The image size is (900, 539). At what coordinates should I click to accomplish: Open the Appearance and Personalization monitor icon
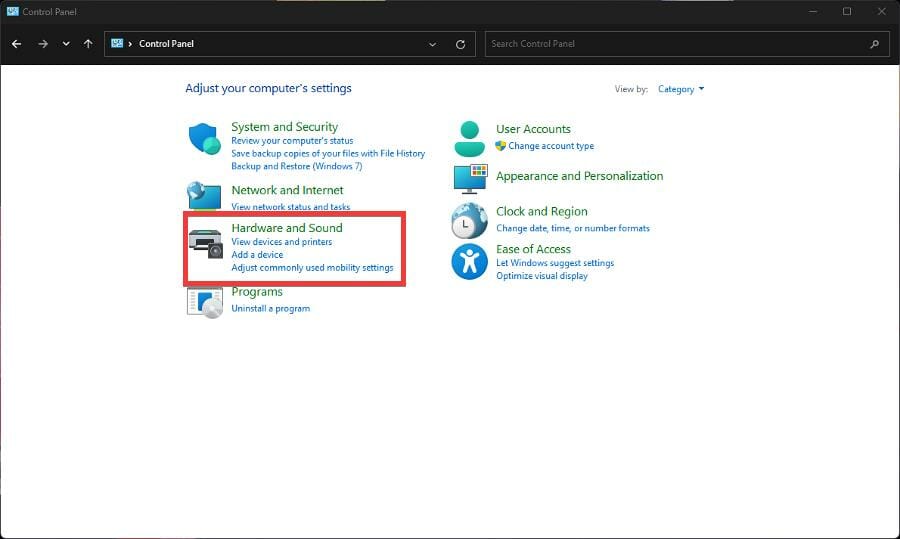[470, 179]
